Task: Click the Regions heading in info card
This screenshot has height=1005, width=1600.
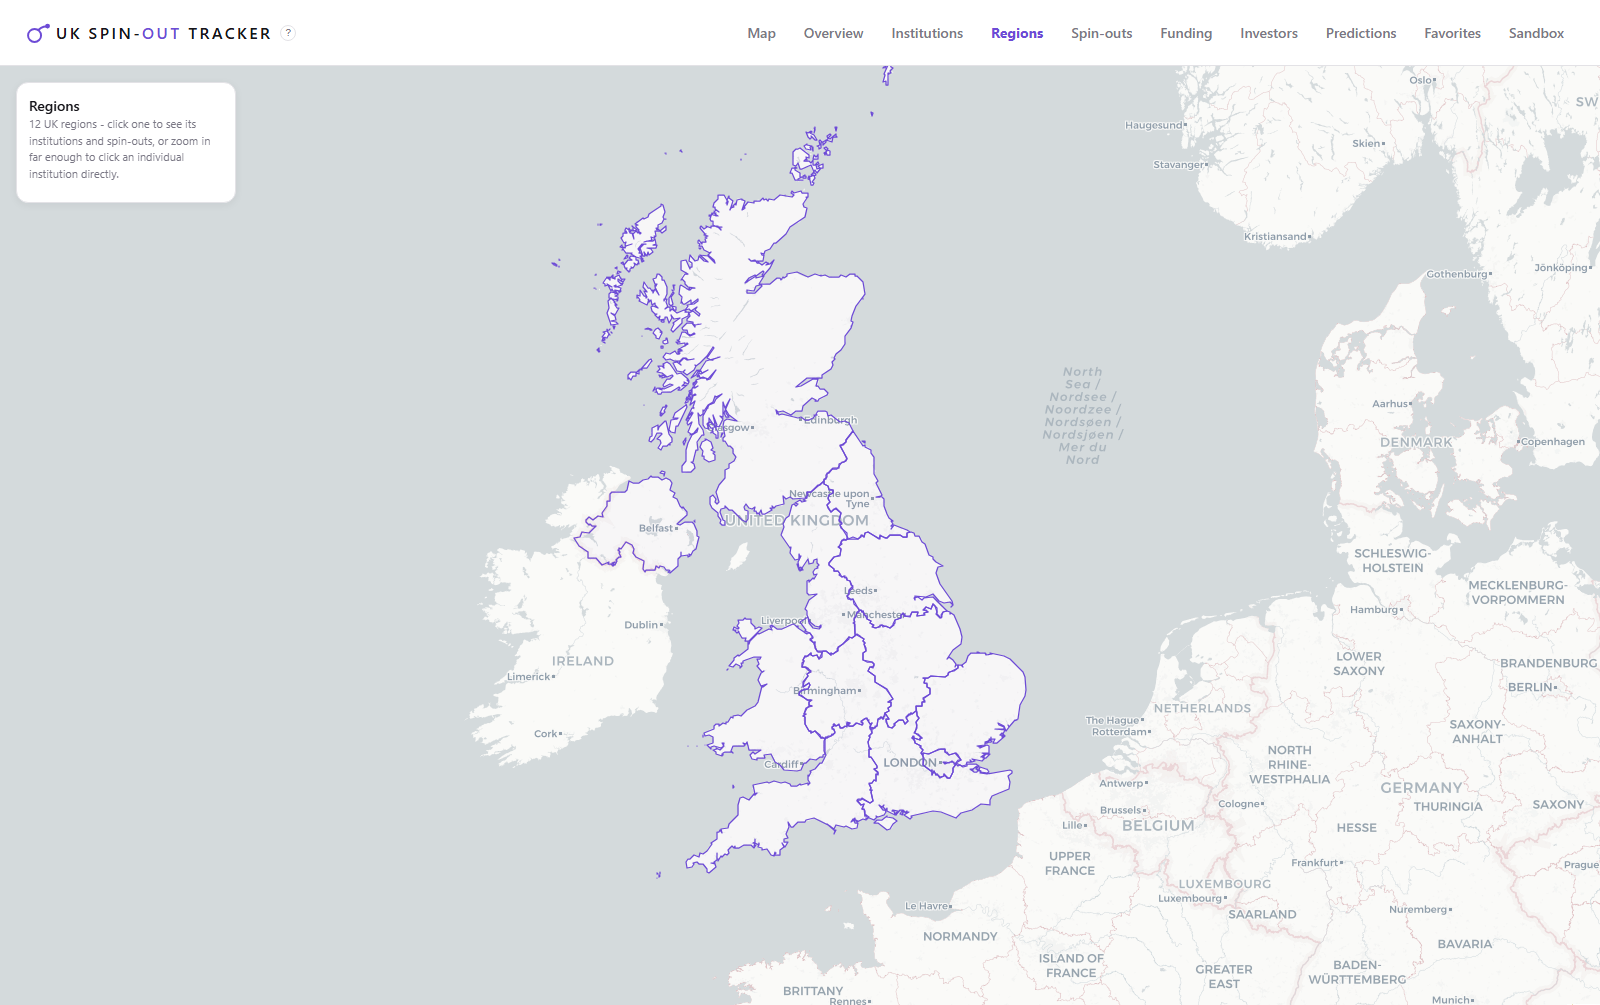Action: (54, 106)
